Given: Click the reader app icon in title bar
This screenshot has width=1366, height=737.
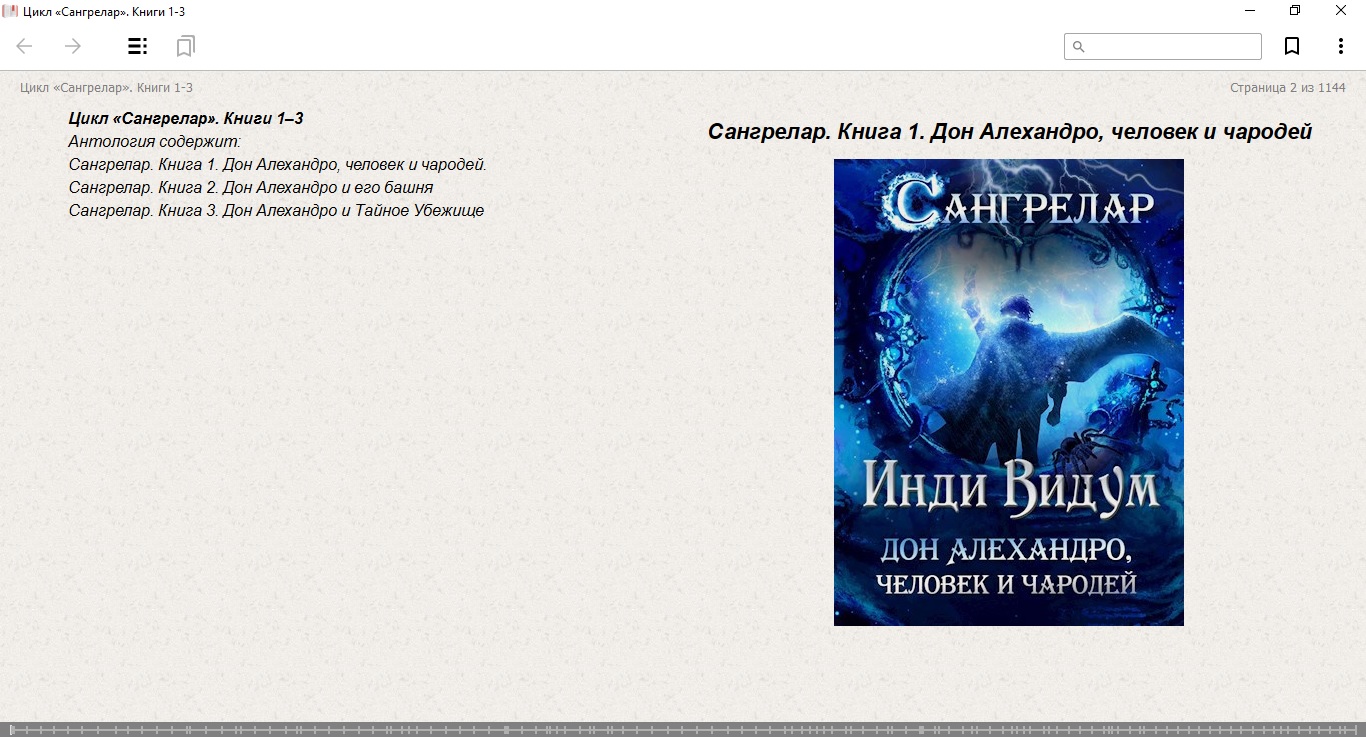Looking at the screenshot, I should click(11, 11).
